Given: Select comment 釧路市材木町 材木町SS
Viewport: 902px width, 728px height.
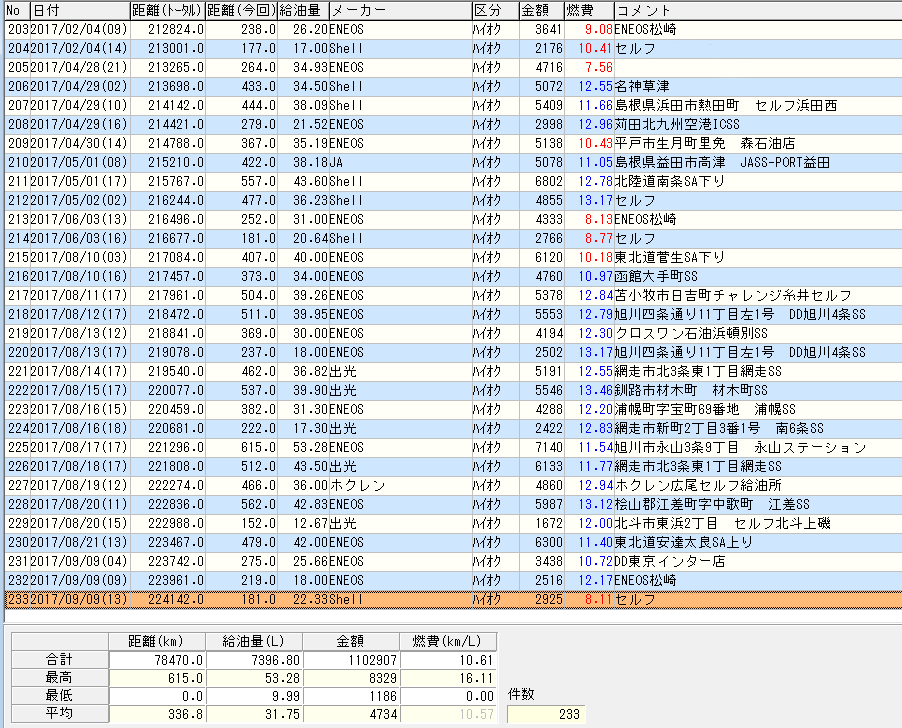Looking at the screenshot, I should click(691, 390).
